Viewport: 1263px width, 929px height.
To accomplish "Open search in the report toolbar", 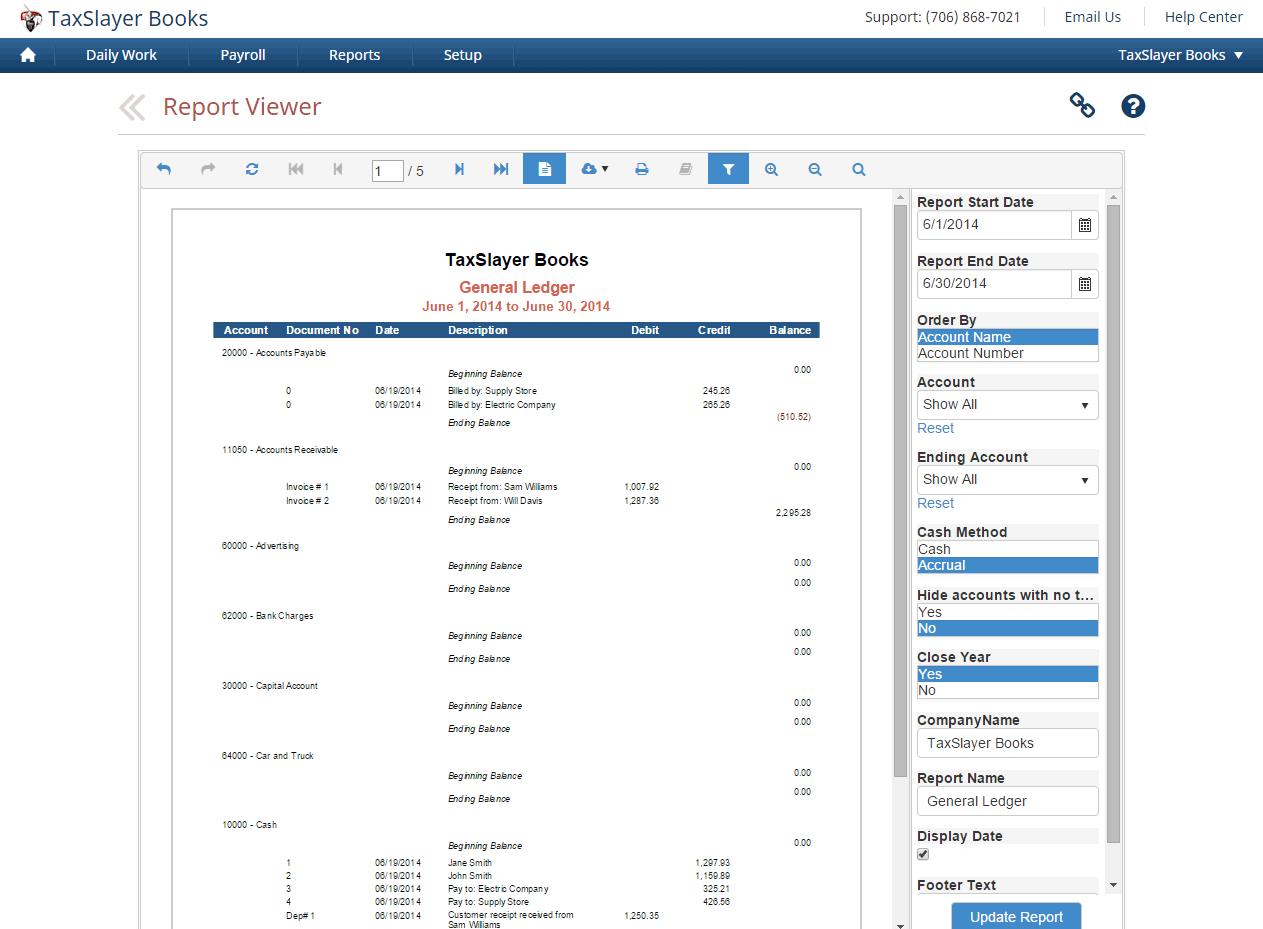I will (x=859, y=169).
